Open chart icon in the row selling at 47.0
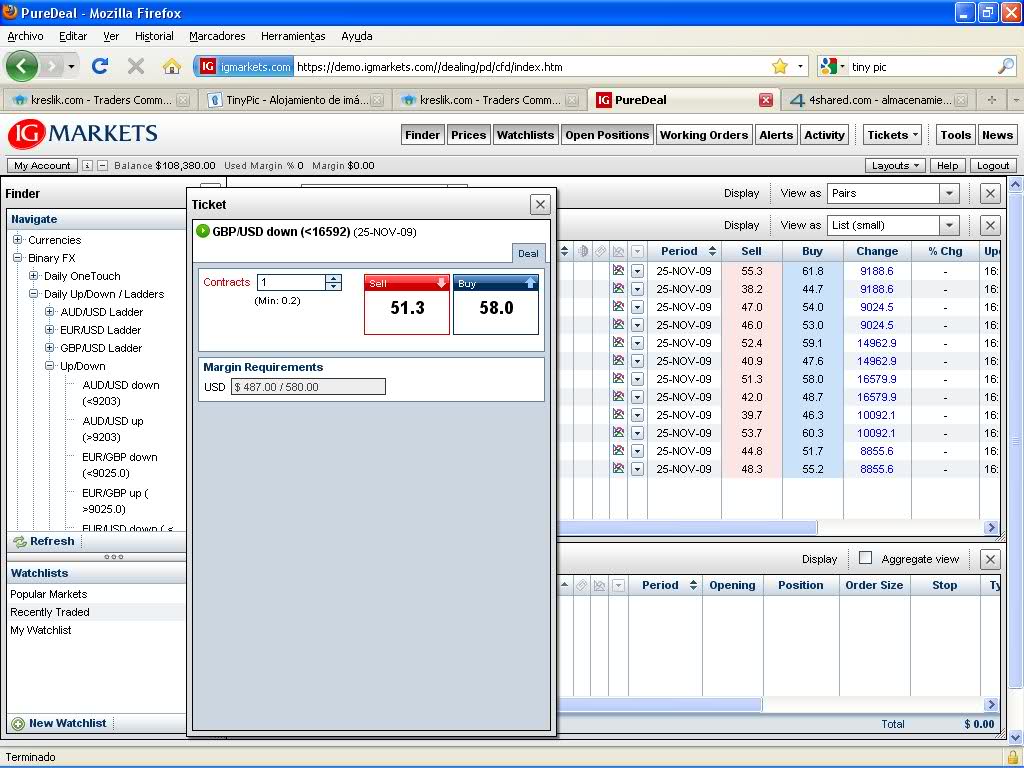Viewport: 1024px width, 768px height. pos(618,306)
